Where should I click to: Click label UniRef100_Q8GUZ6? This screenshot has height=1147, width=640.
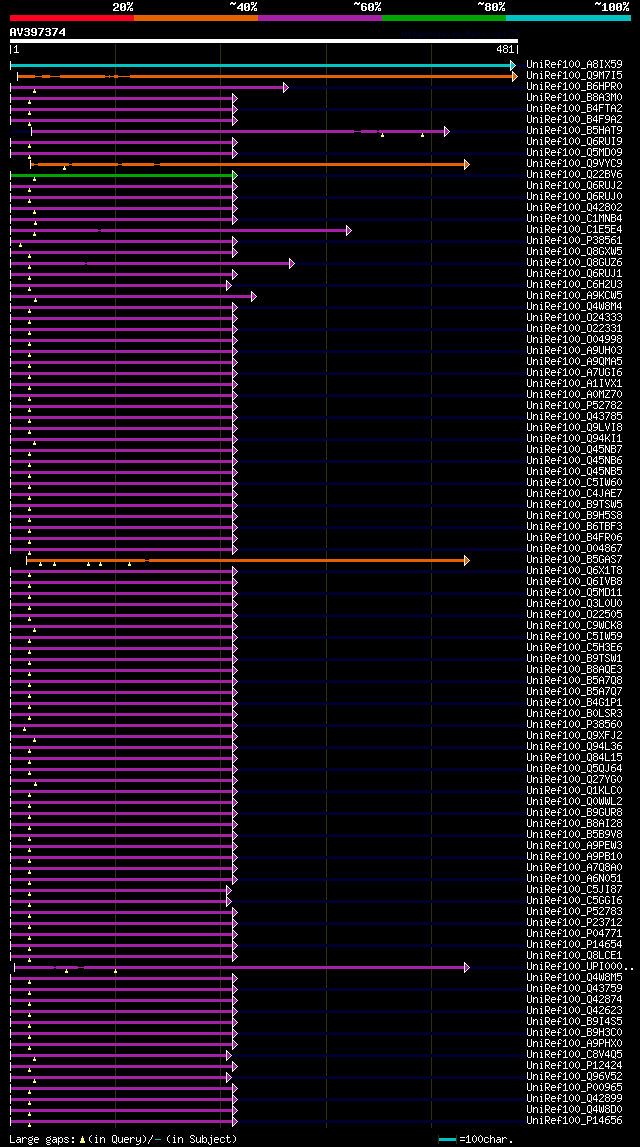[574, 263]
